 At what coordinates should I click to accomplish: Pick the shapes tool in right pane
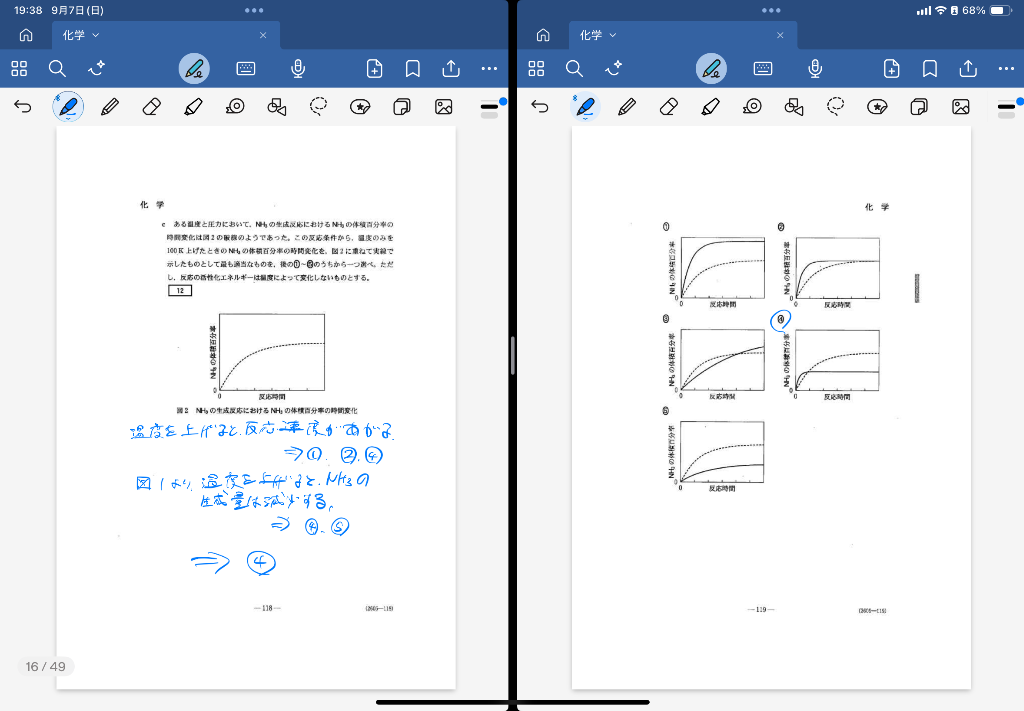(x=794, y=107)
